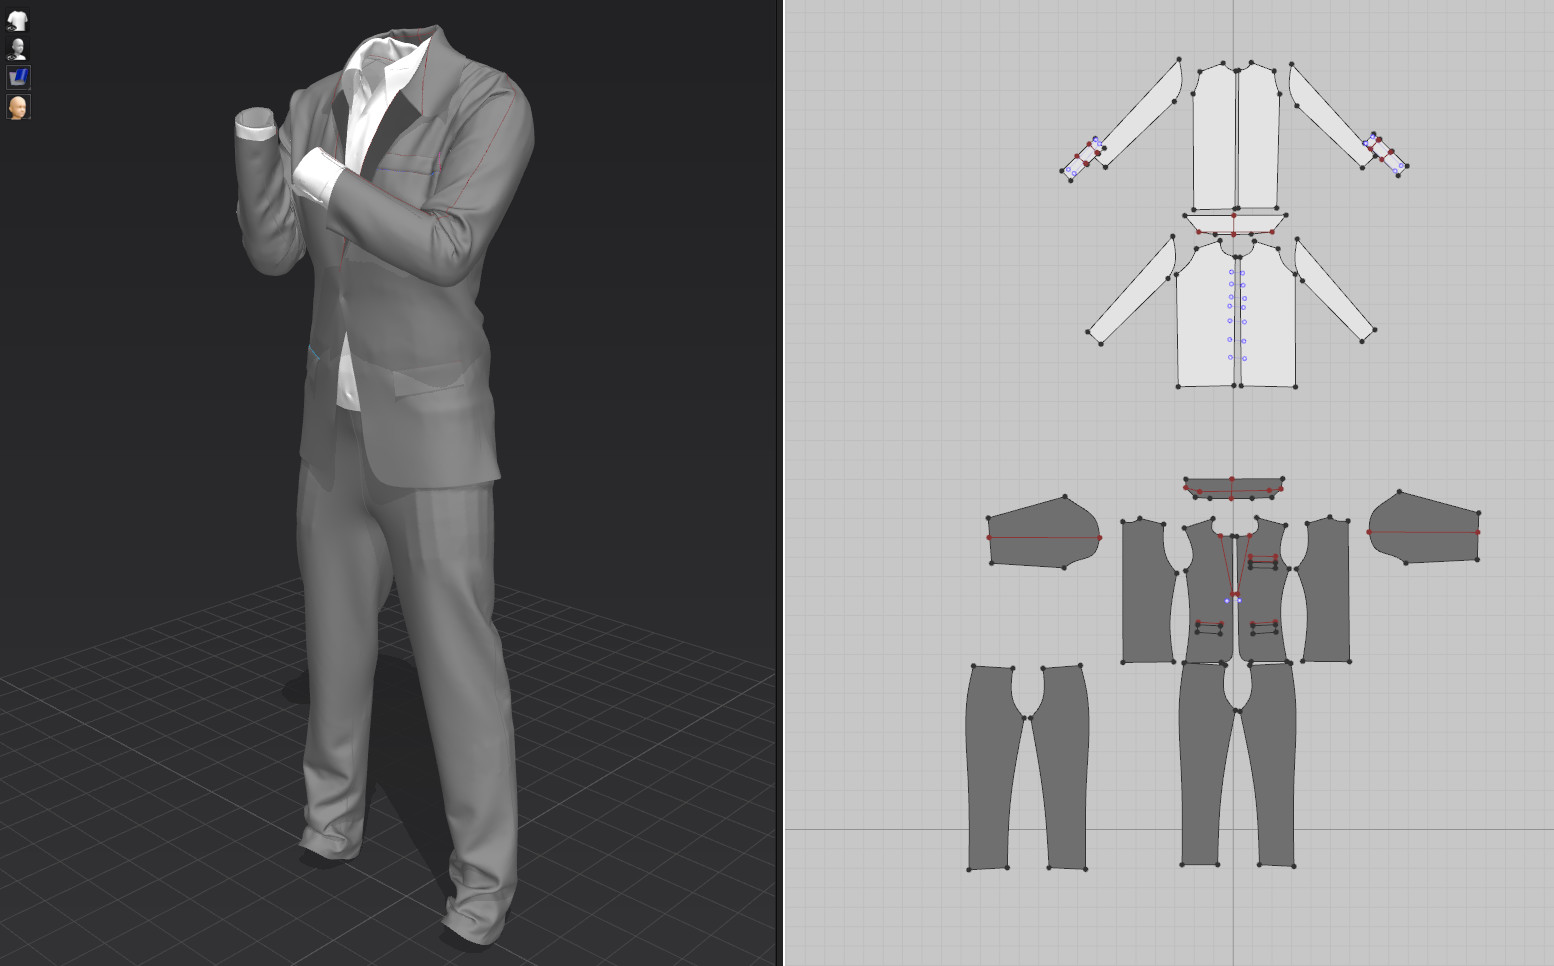1554x966 pixels.
Task: Select the jacket chest pocket welt pattern
Action: [x=1263, y=562]
